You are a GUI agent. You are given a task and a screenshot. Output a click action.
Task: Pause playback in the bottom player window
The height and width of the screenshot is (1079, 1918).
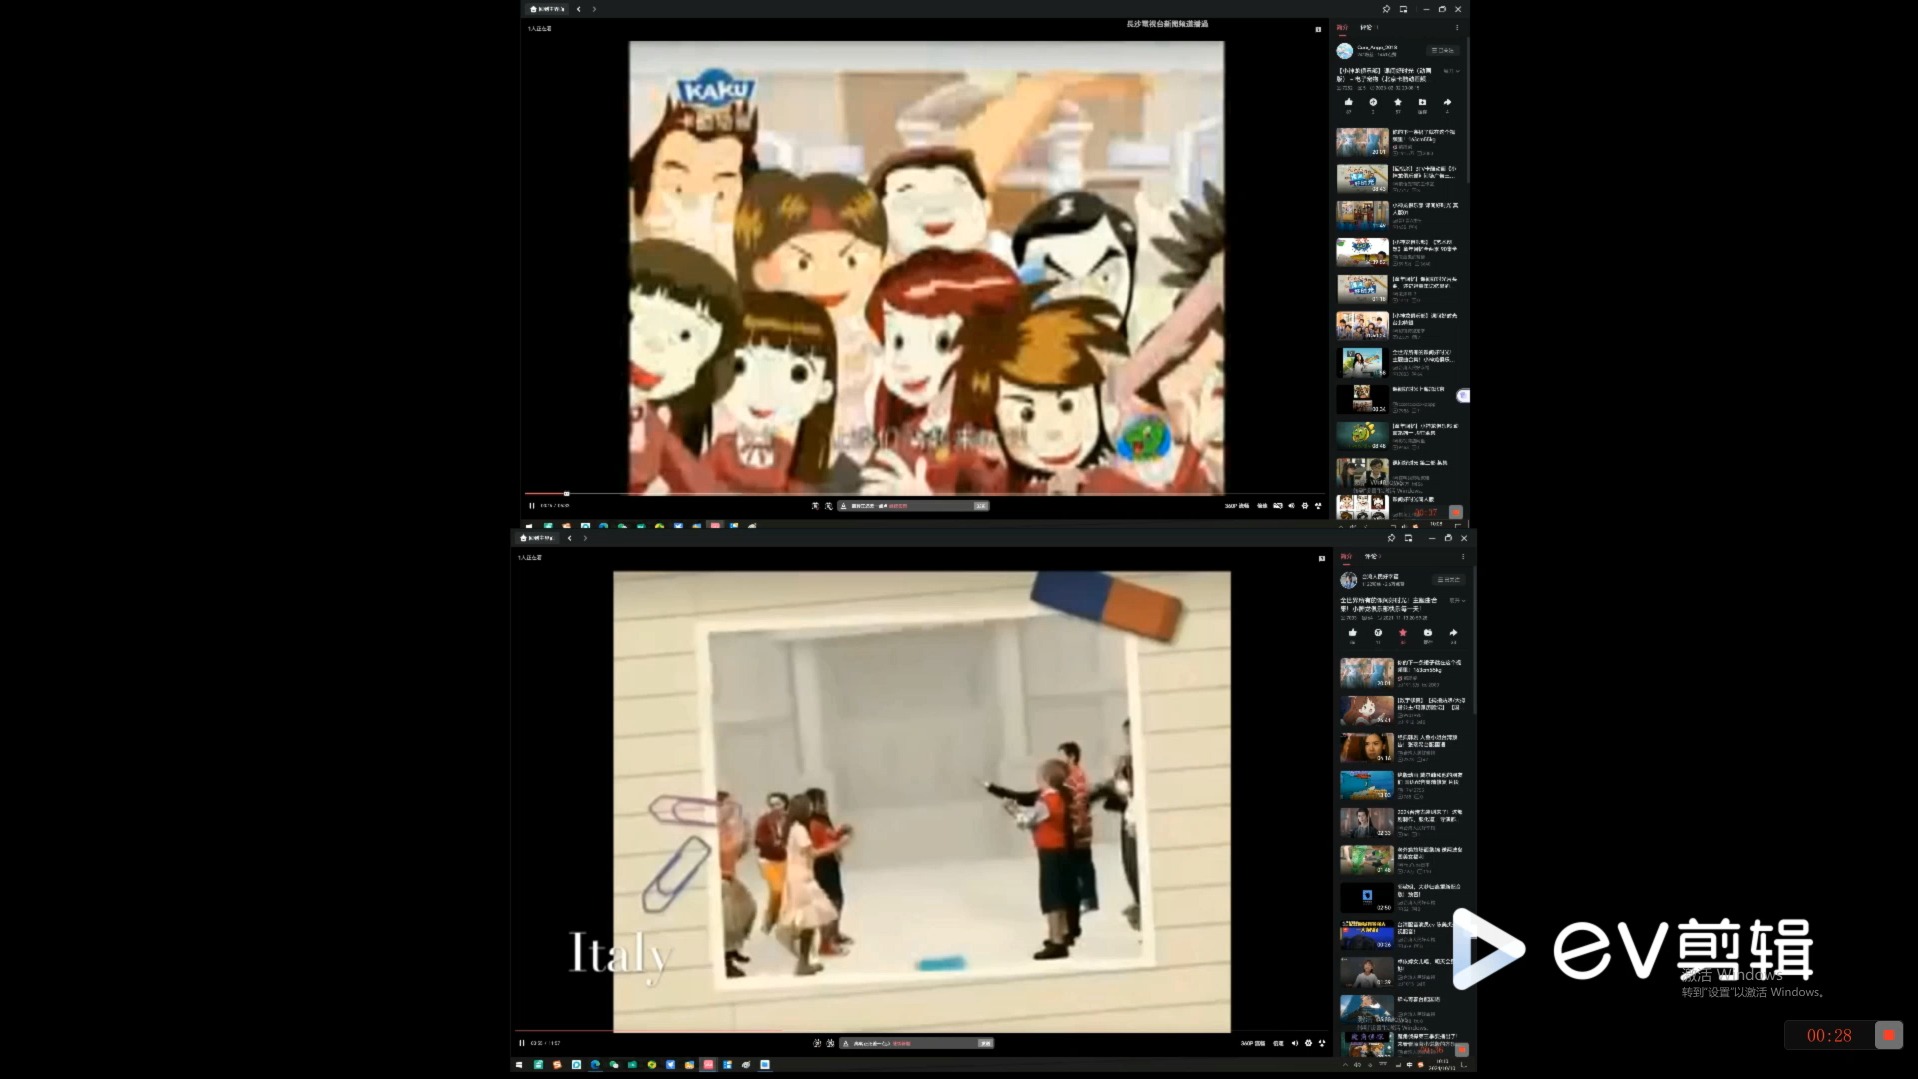click(x=521, y=1043)
